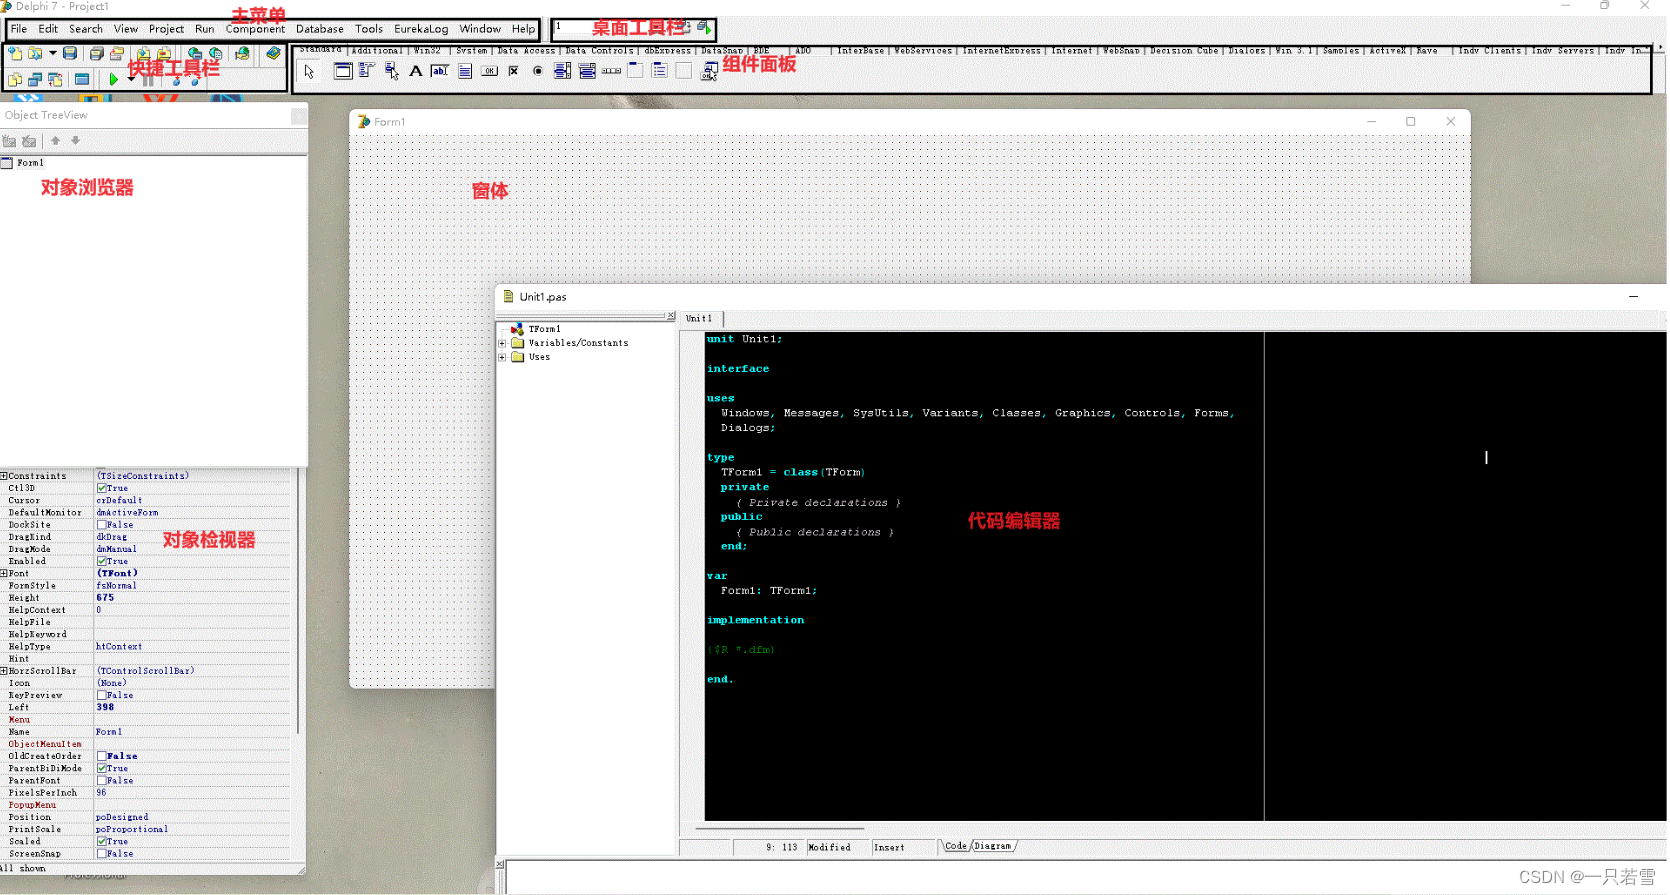Pick the ActionList component icon

pyautogui.click(x=709, y=71)
